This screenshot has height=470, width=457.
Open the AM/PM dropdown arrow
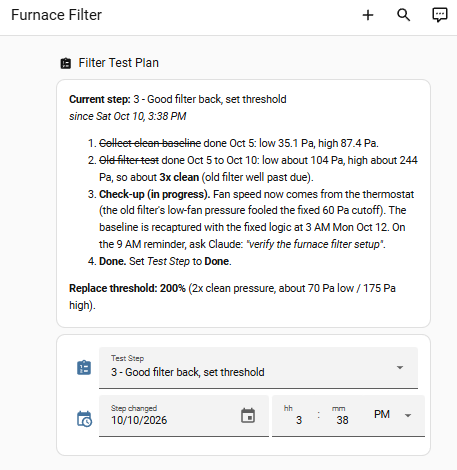(408, 415)
